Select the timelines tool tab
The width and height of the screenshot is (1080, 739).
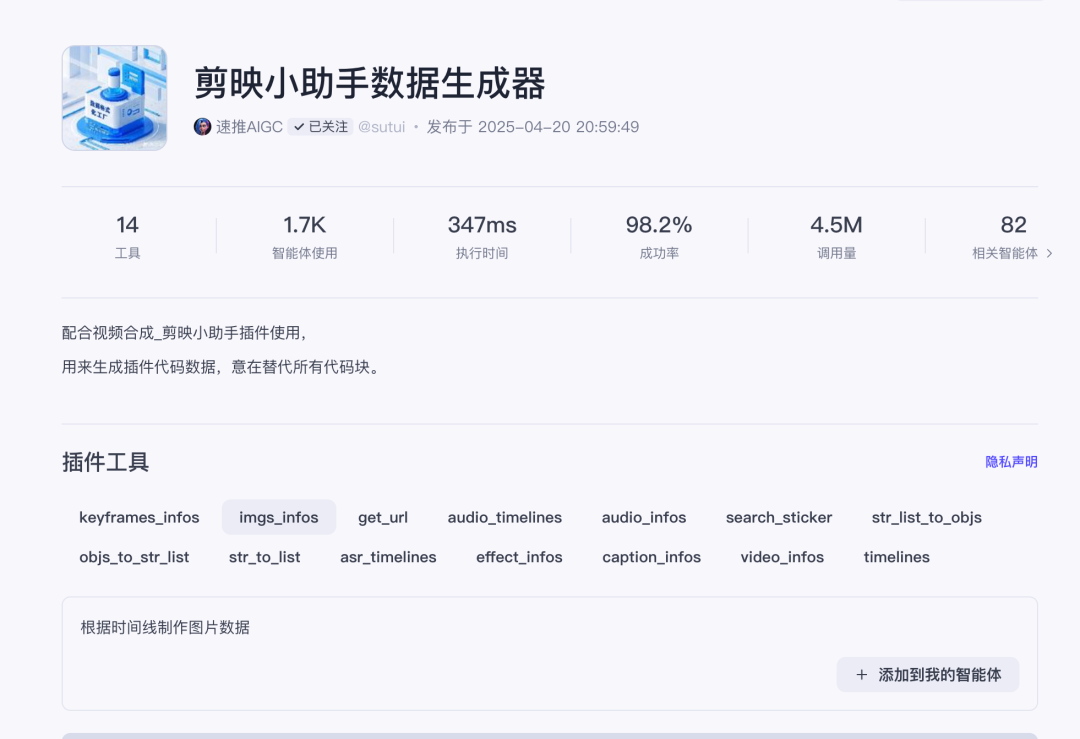(x=897, y=557)
